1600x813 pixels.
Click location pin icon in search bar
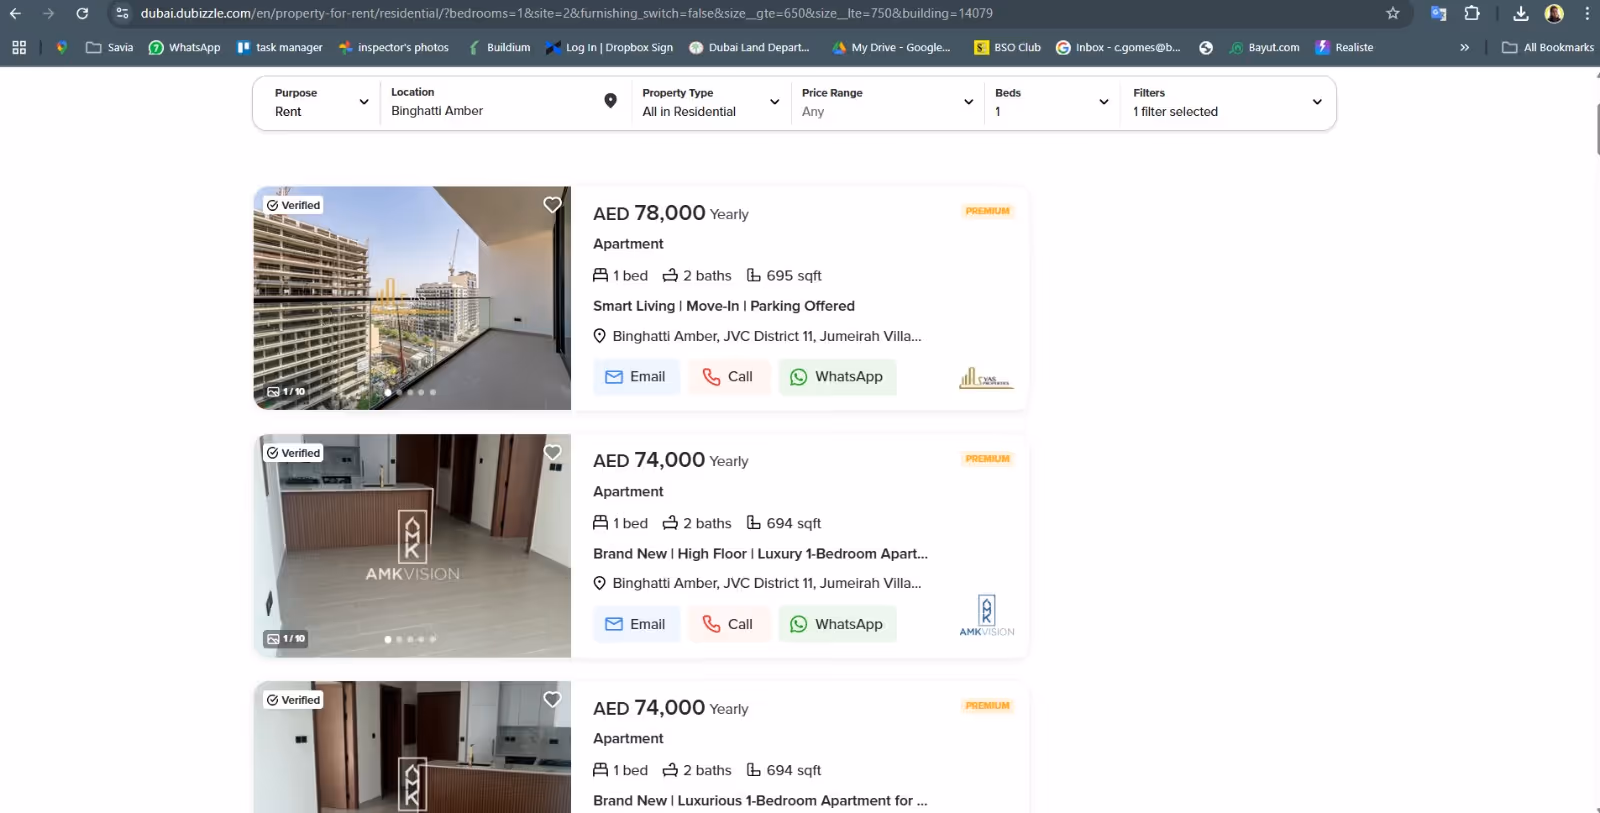[x=610, y=101]
